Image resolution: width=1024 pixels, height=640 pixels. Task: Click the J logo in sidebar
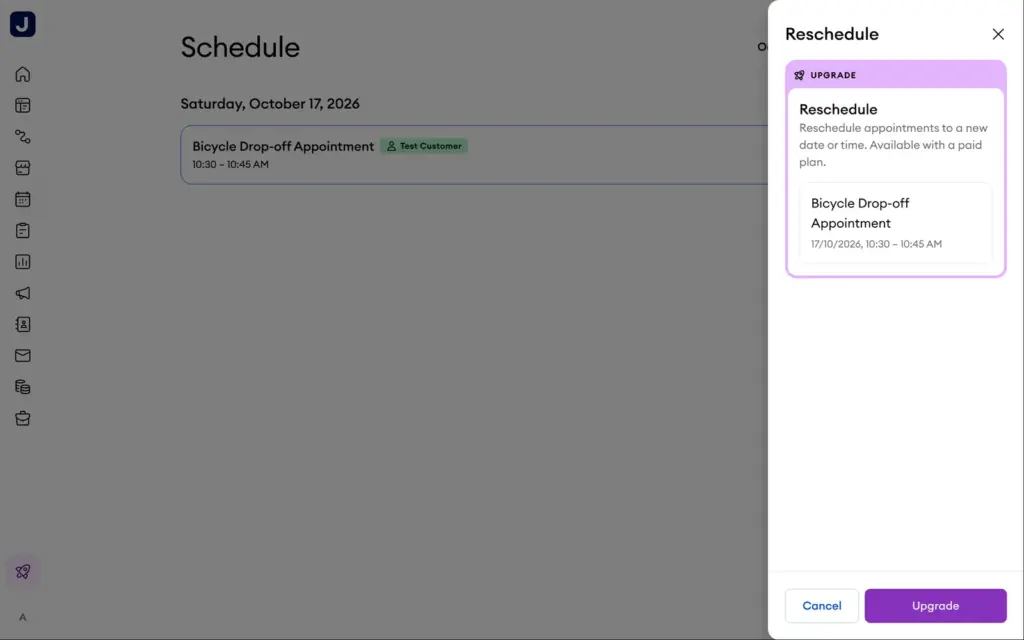click(x=23, y=24)
